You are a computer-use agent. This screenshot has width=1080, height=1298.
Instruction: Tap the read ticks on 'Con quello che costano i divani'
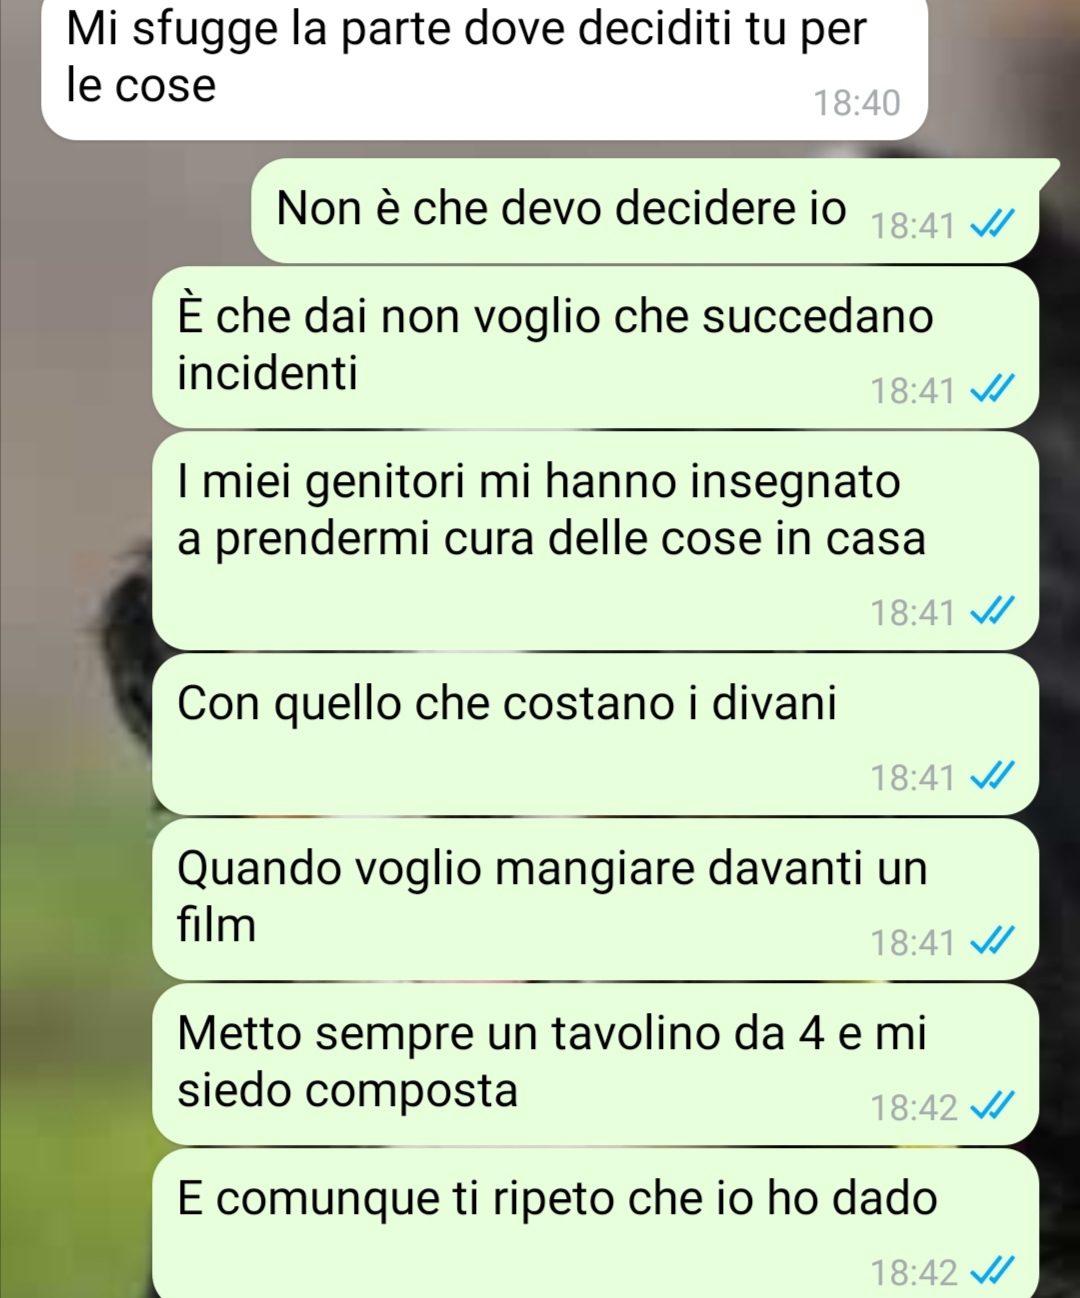point(993,776)
